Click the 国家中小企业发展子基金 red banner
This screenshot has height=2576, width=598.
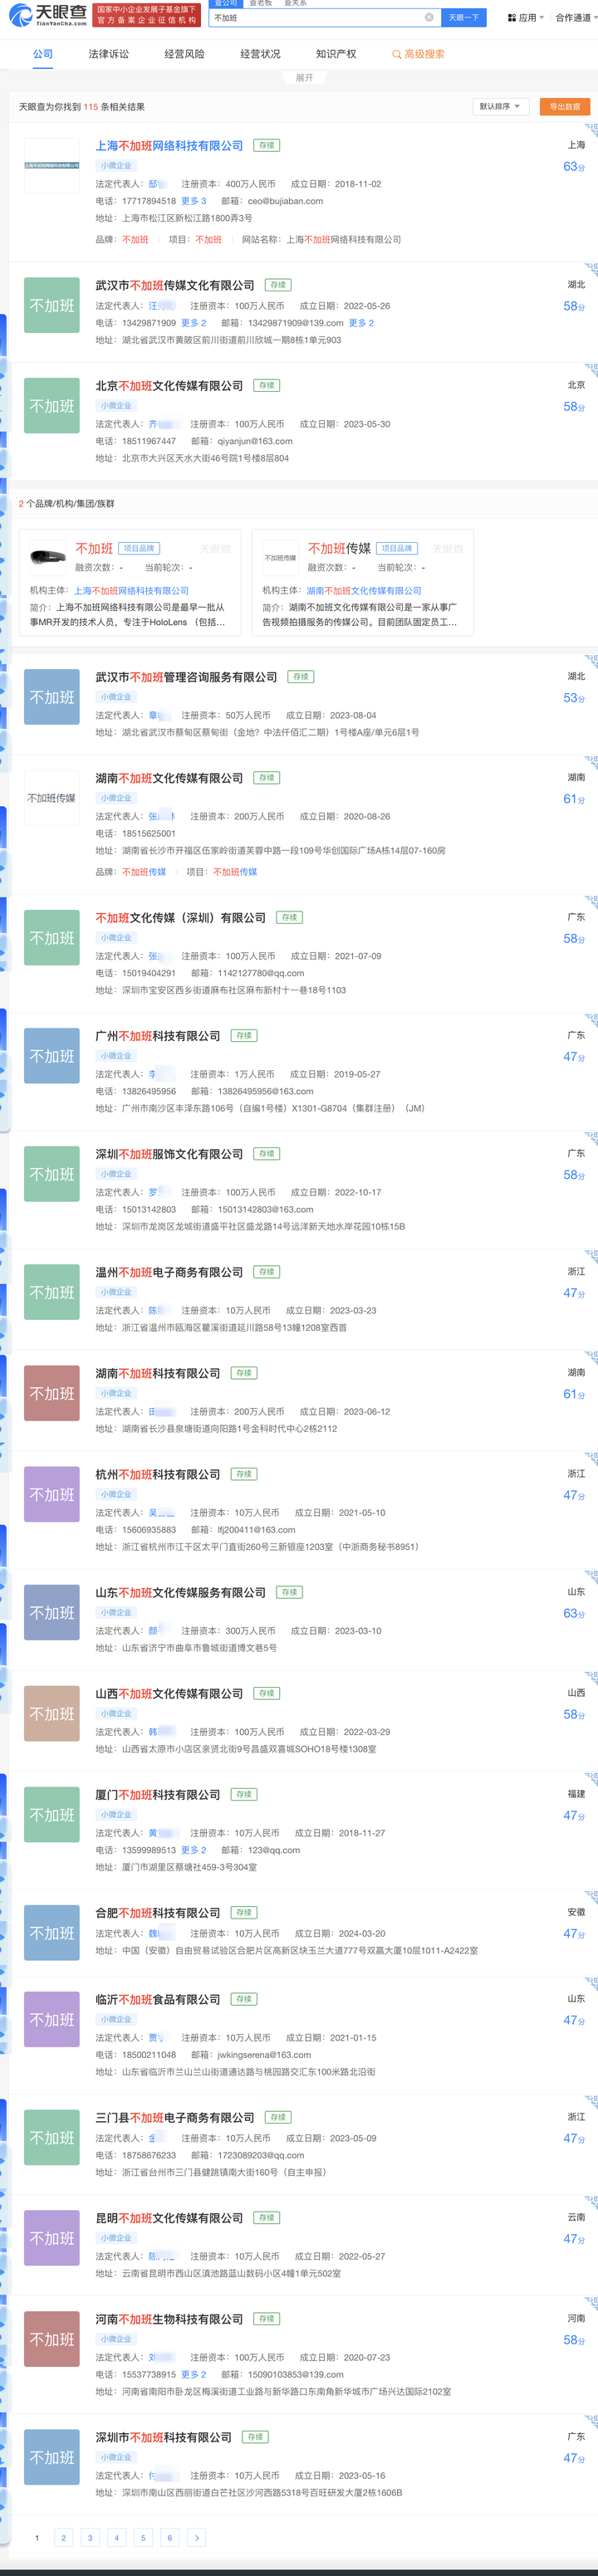(x=146, y=14)
